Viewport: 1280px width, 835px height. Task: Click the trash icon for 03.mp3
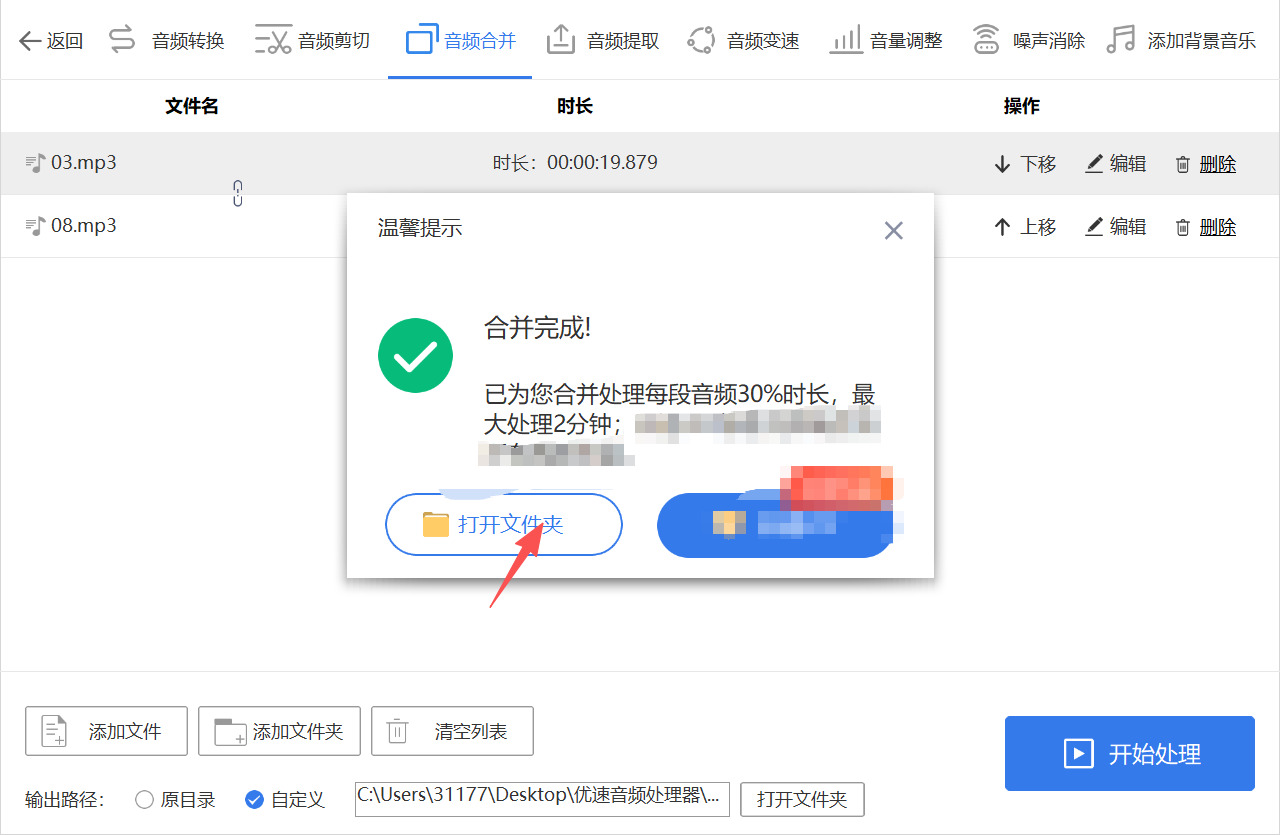pyautogui.click(x=1183, y=165)
